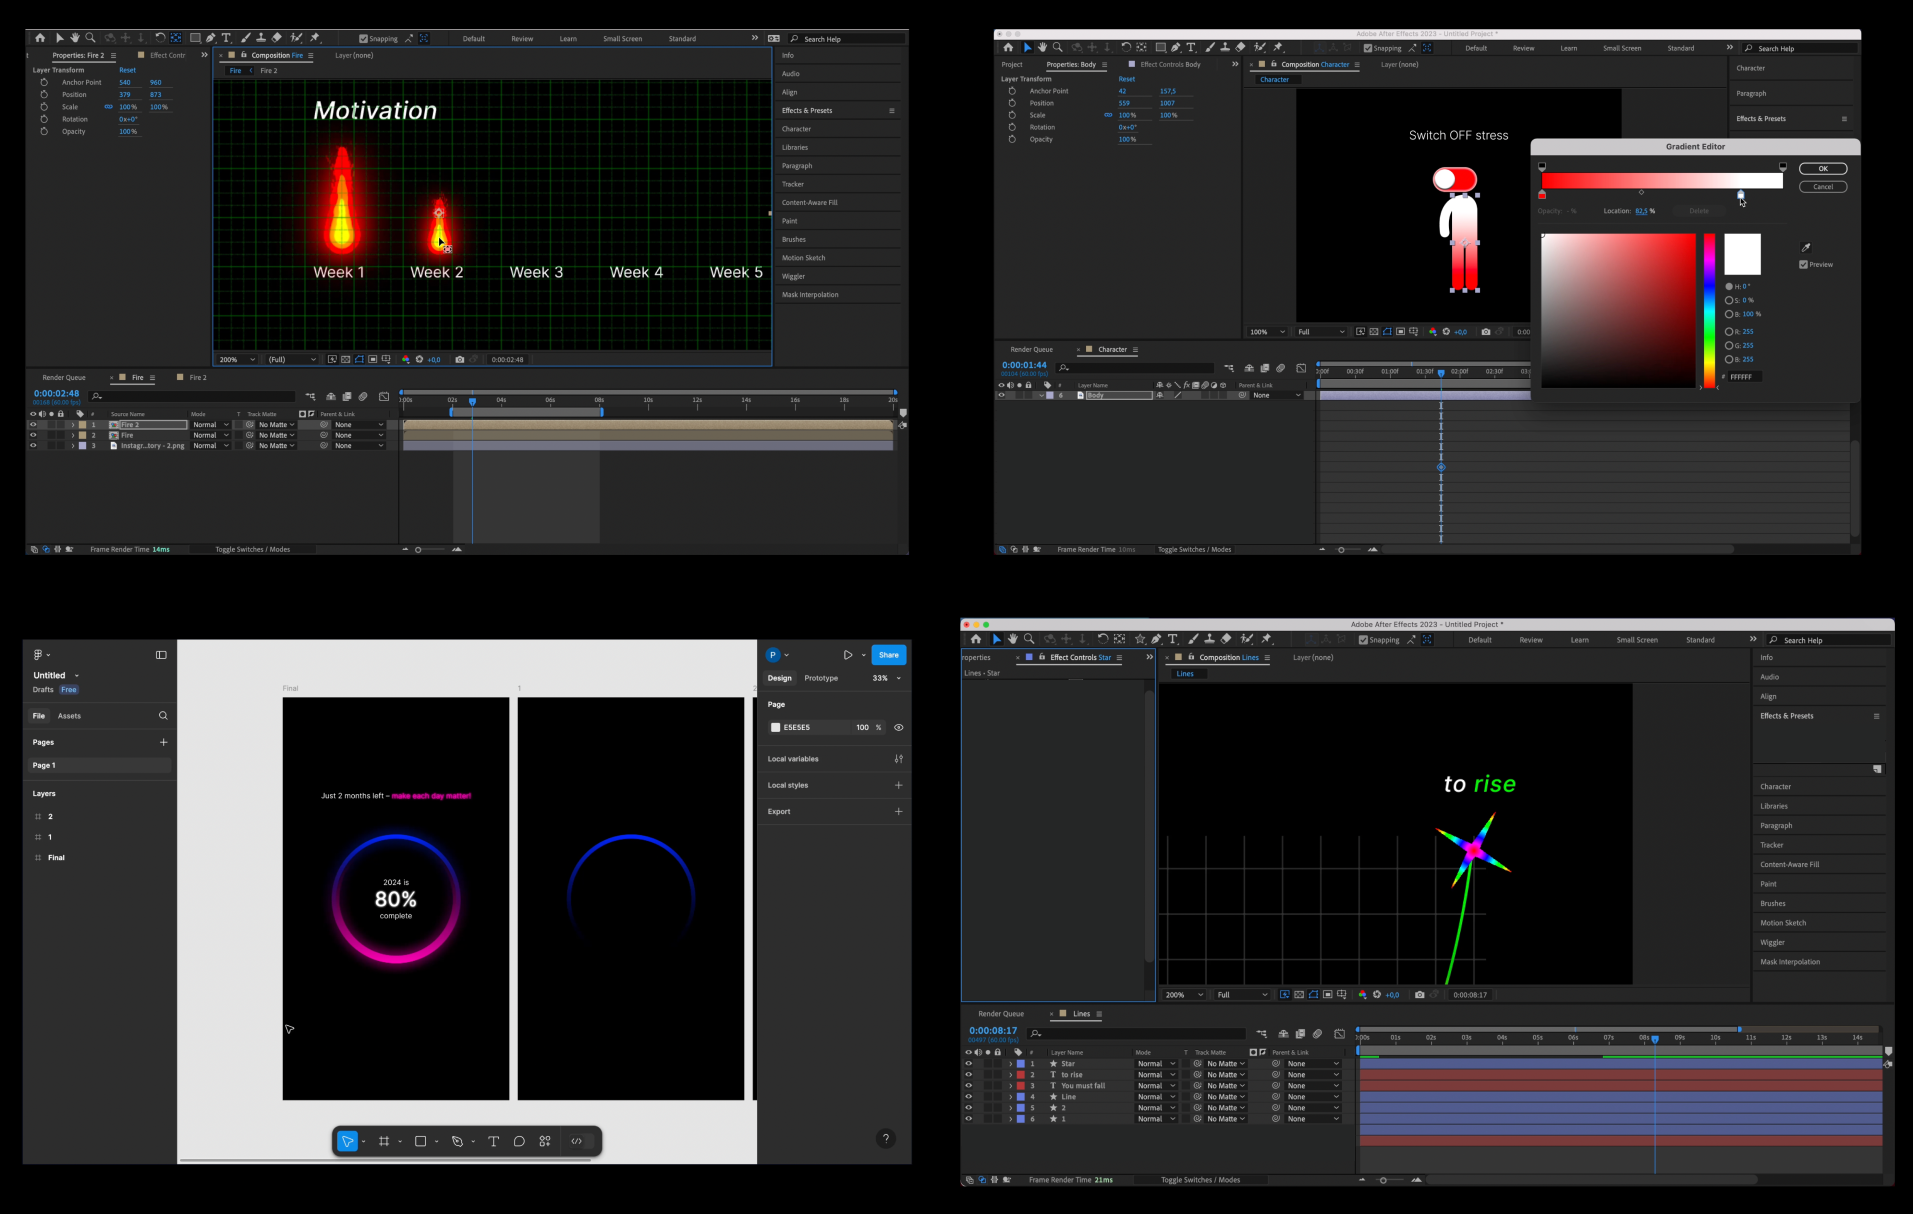Select the Figma Text tool

click(493, 1141)
